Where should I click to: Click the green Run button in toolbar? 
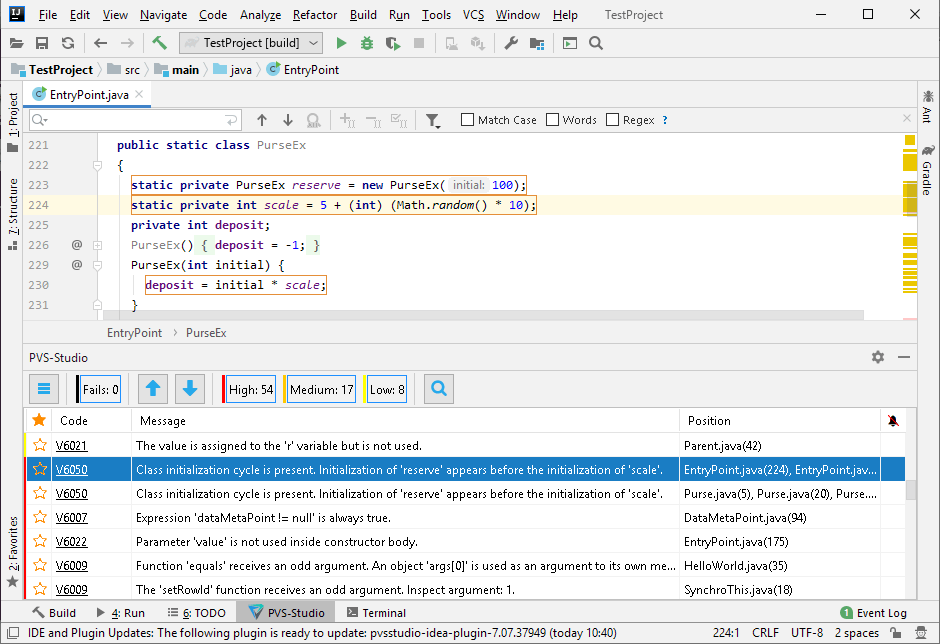pyautogui.click(x=341, y=43)
